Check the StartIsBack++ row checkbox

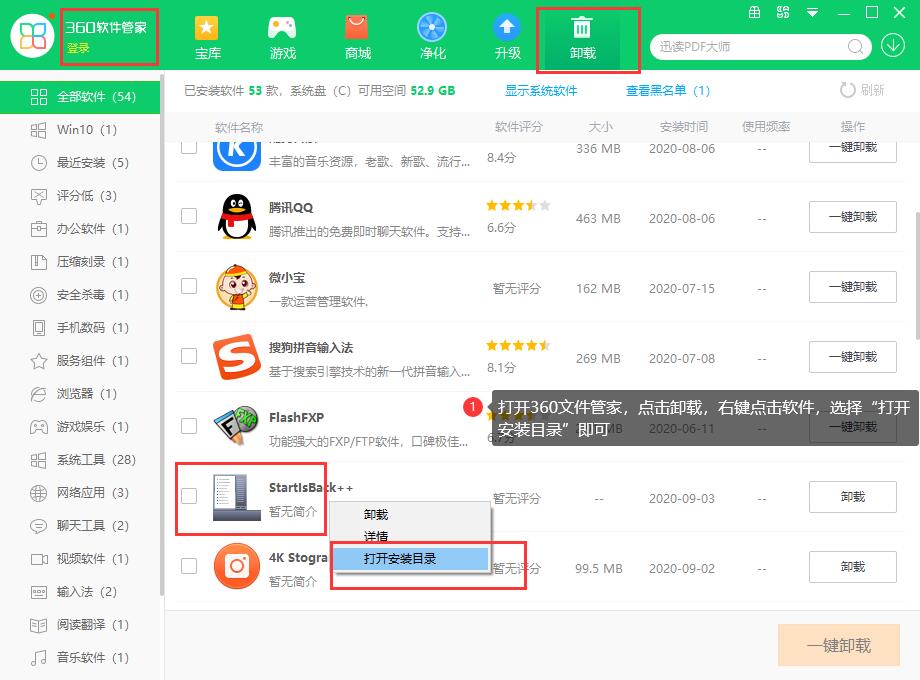pyautogui.click(x=189, y=496)
